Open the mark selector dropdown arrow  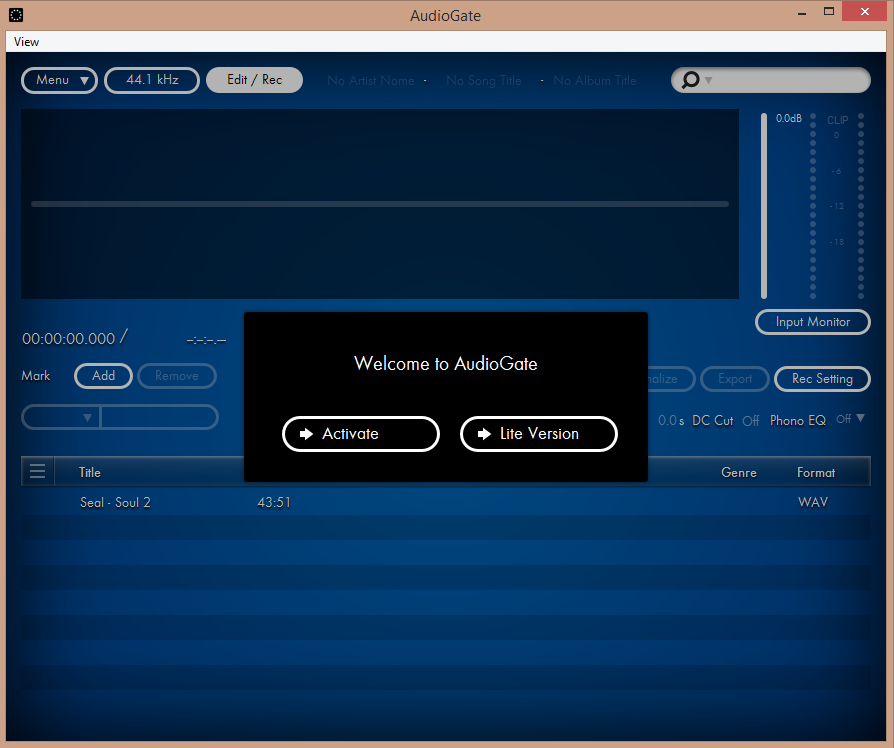pyautogui.click(x=87, y=417)
